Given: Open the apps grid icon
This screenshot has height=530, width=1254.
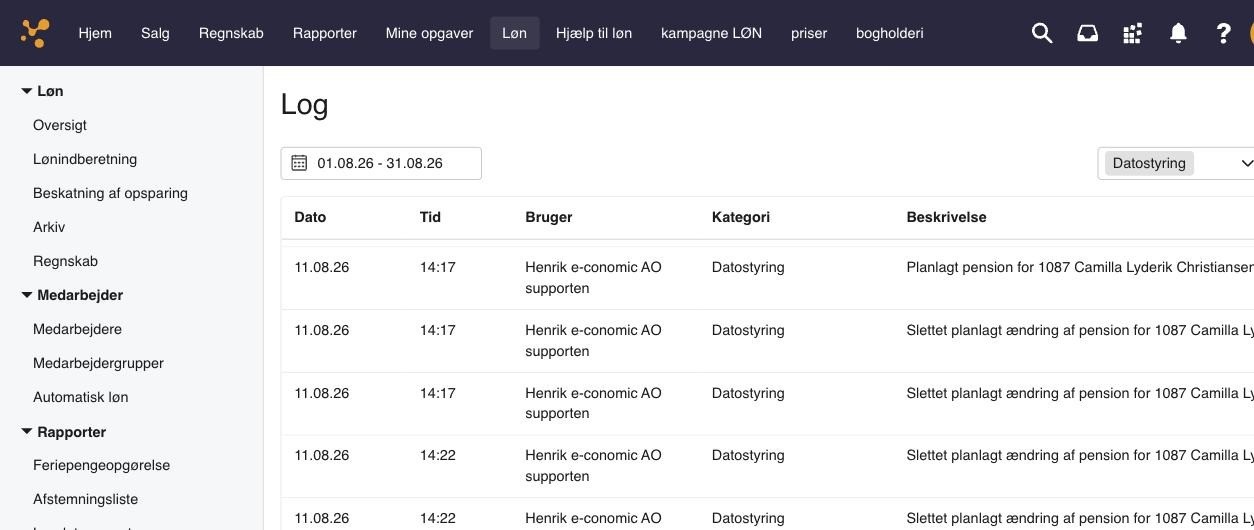Looking at the screenshot, I should point(1132,33).
